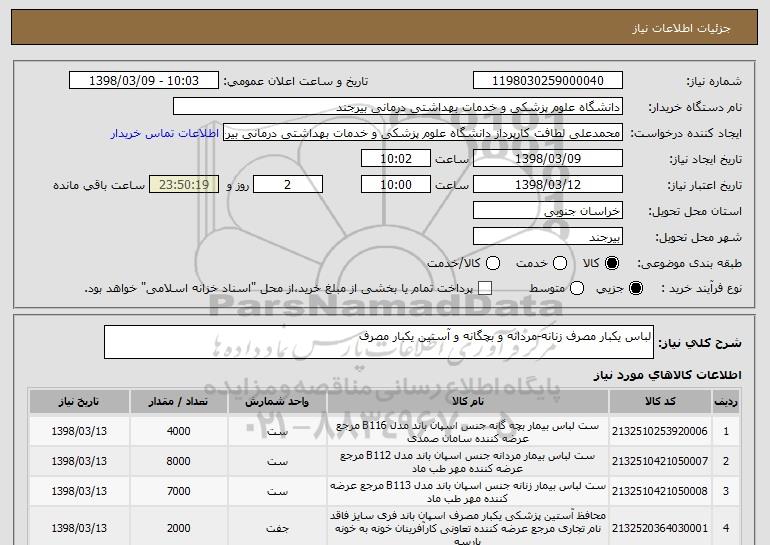Click quantity 8000 in row 2
770x545 pixels.
(x=178, y=462)
